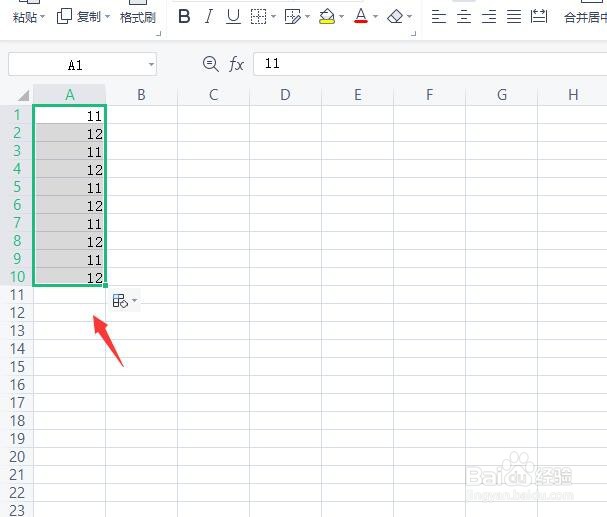Expand draw border options arrow
The height and width of the screenshot is (517, 607).
pyautogui.click(x=307, y=16)
